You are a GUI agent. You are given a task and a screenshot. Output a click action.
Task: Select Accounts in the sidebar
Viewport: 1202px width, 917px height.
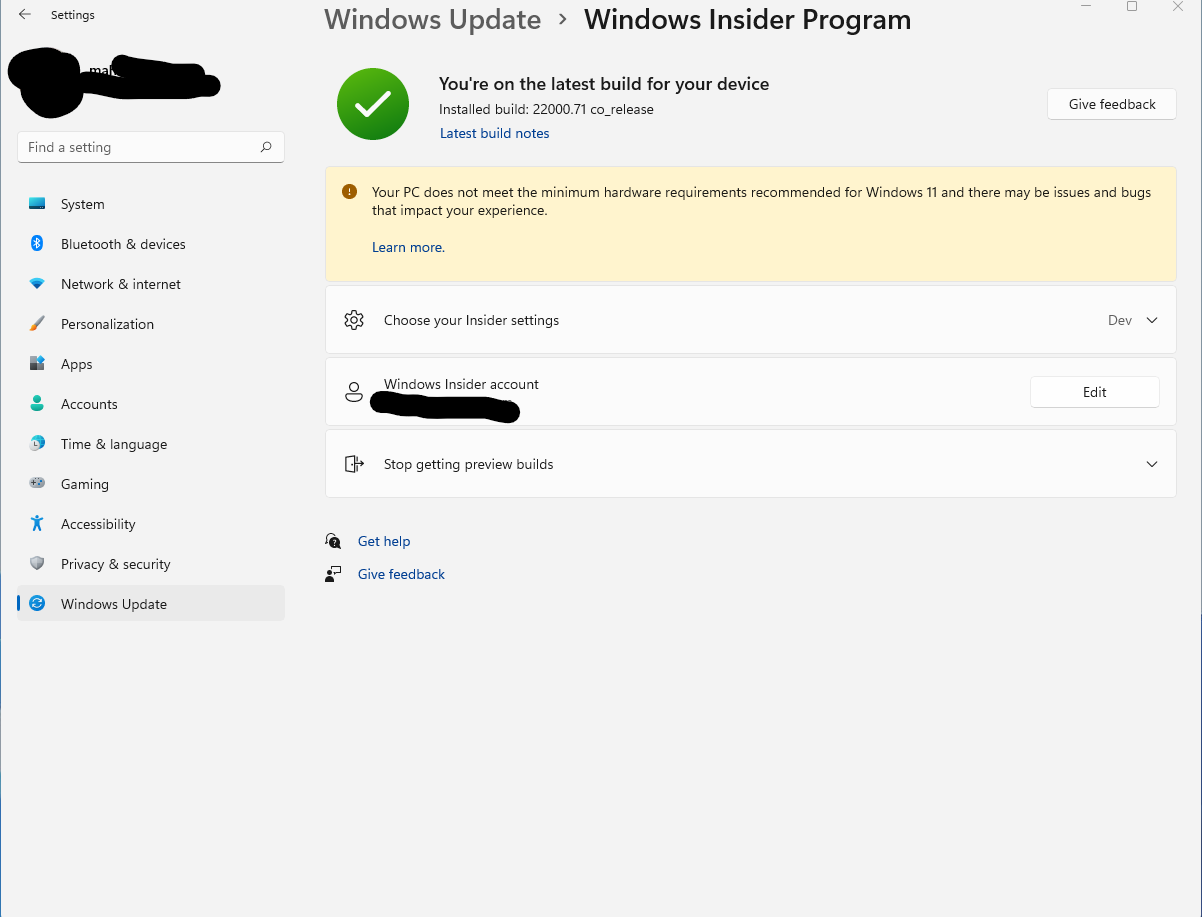point(151,404)
